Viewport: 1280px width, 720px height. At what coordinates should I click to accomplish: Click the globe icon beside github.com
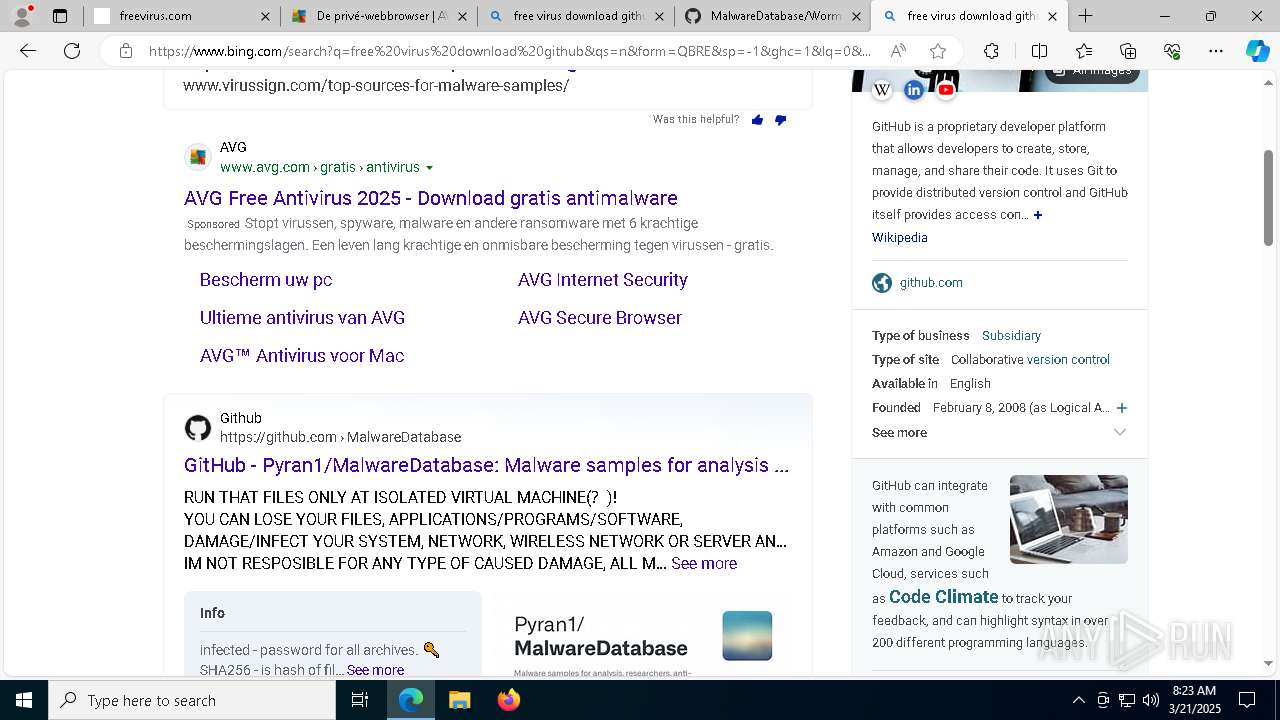tap(882, 283)
